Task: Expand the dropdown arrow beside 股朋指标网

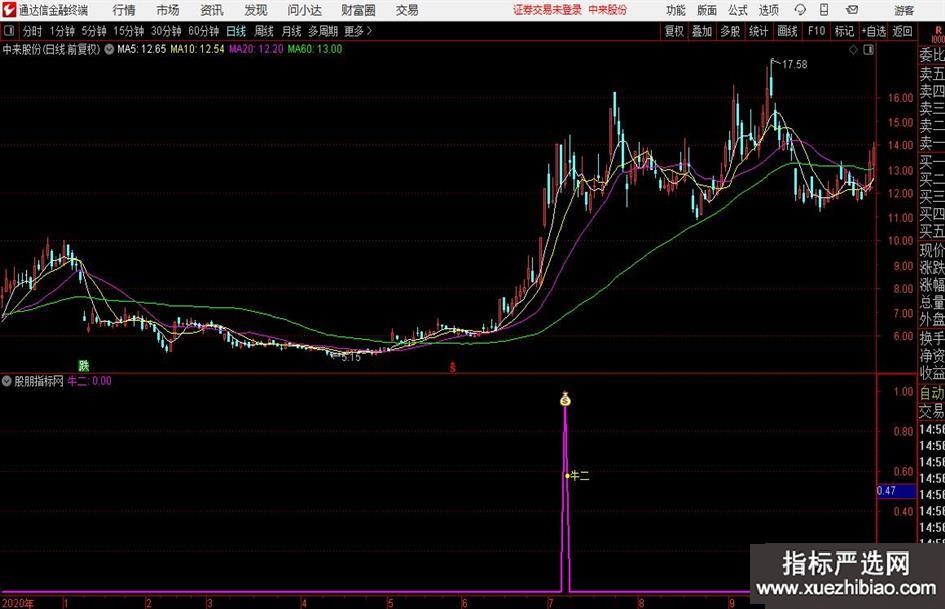Action: pos(7,381)
